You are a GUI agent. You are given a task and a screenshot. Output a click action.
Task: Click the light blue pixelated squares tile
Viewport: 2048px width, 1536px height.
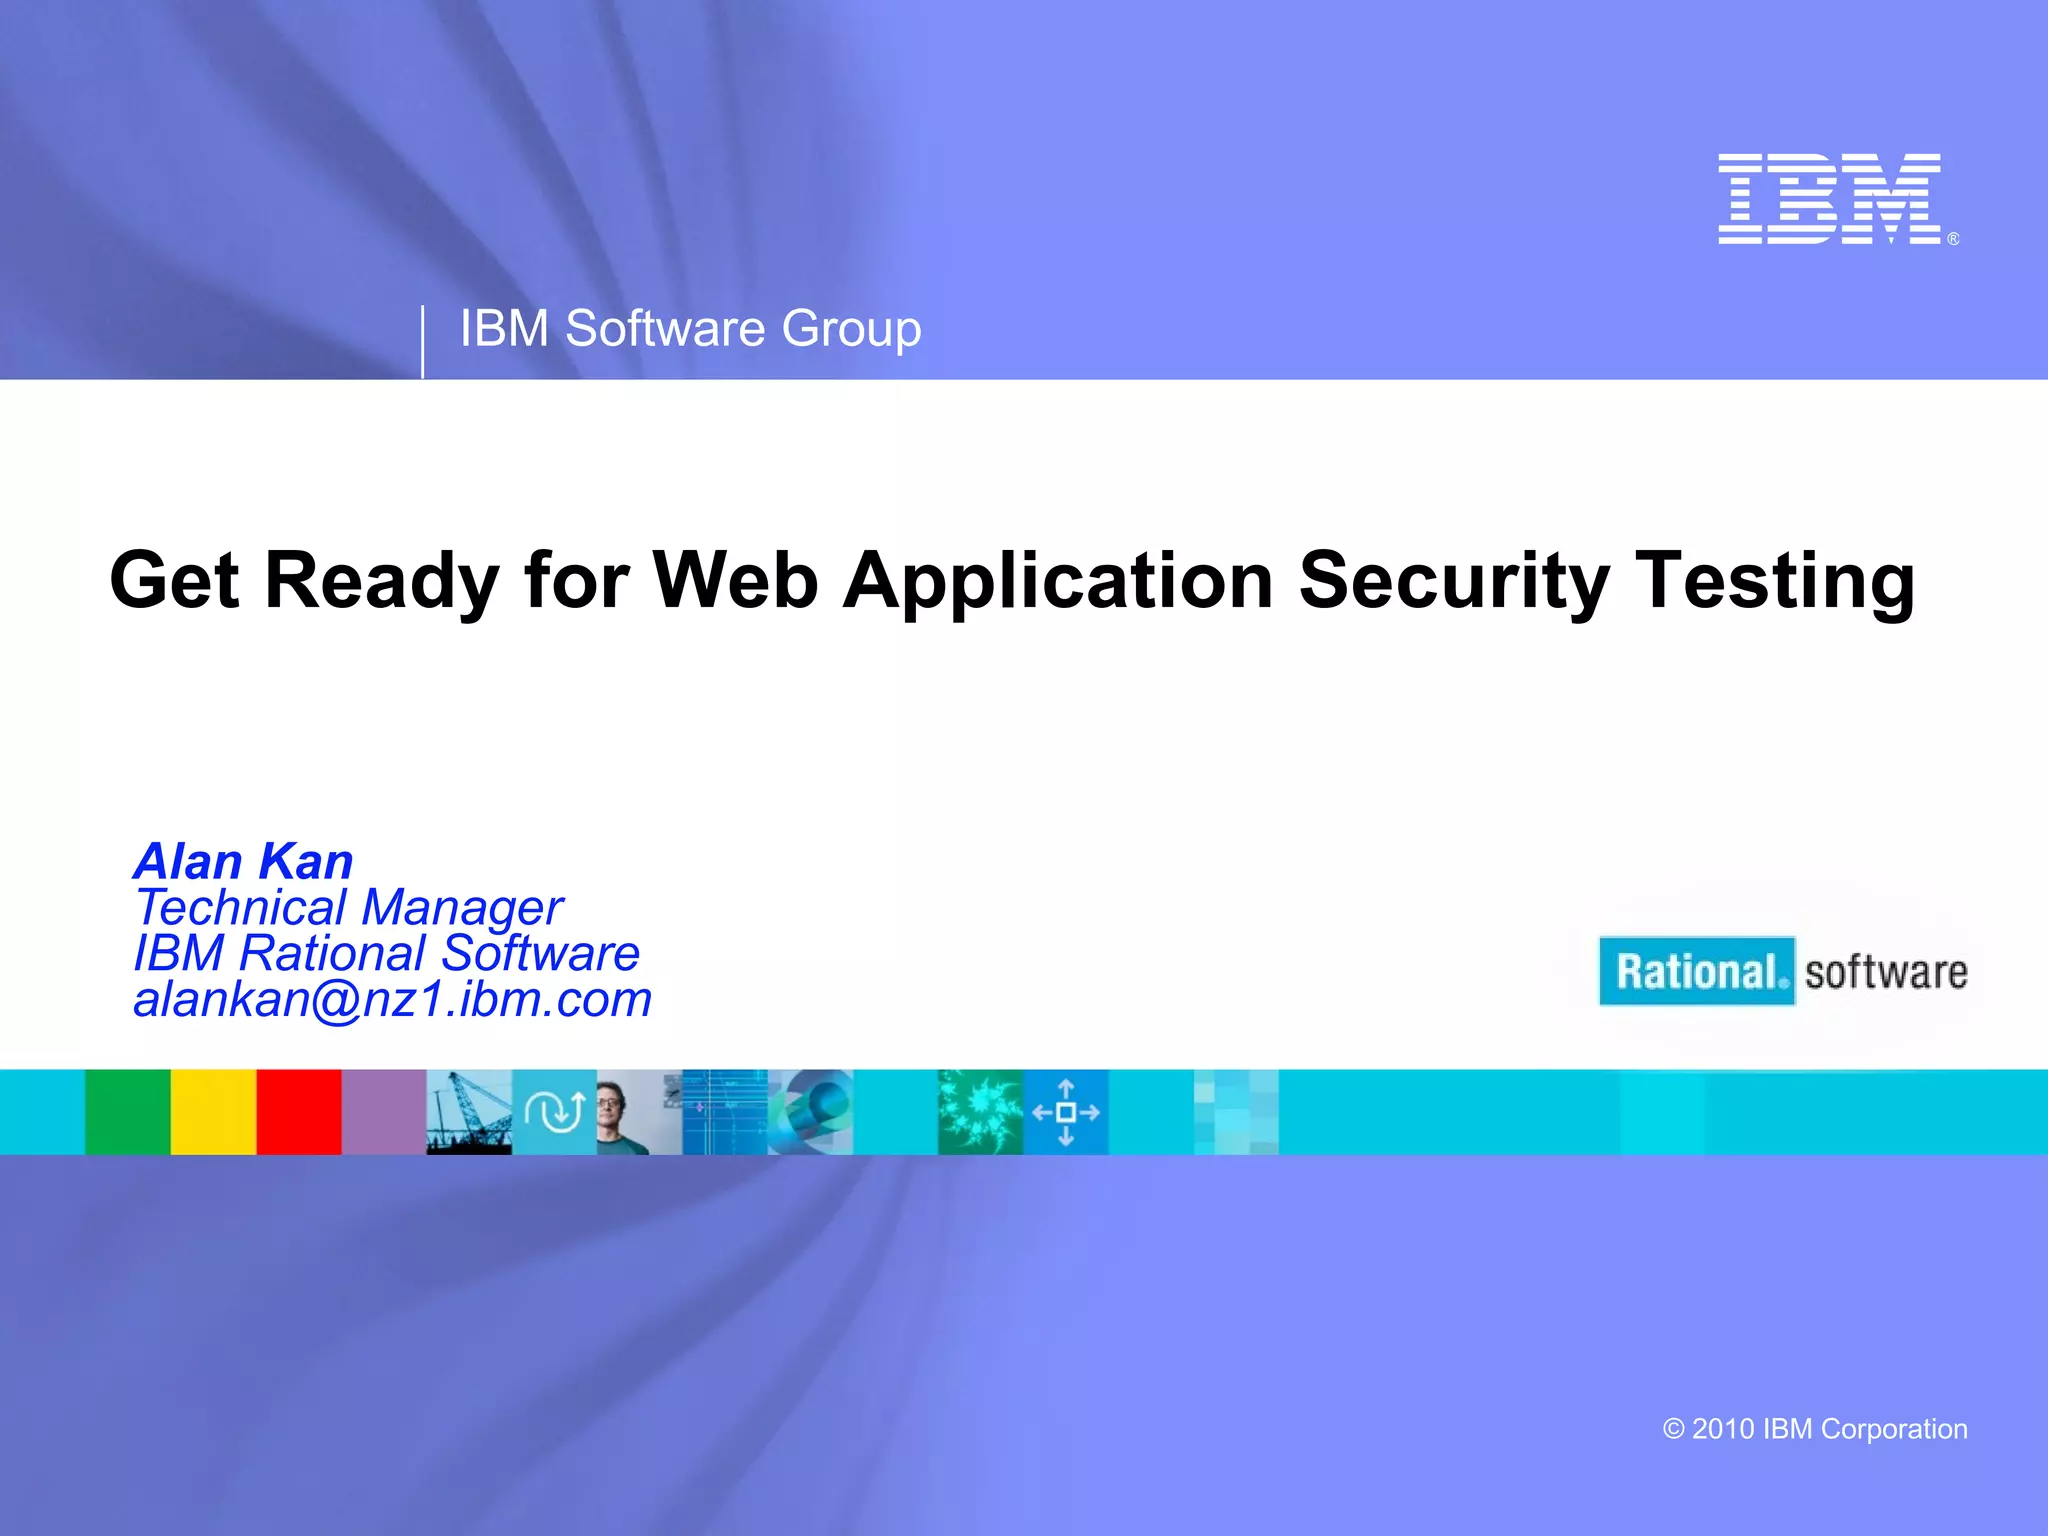(1236, 1112)
